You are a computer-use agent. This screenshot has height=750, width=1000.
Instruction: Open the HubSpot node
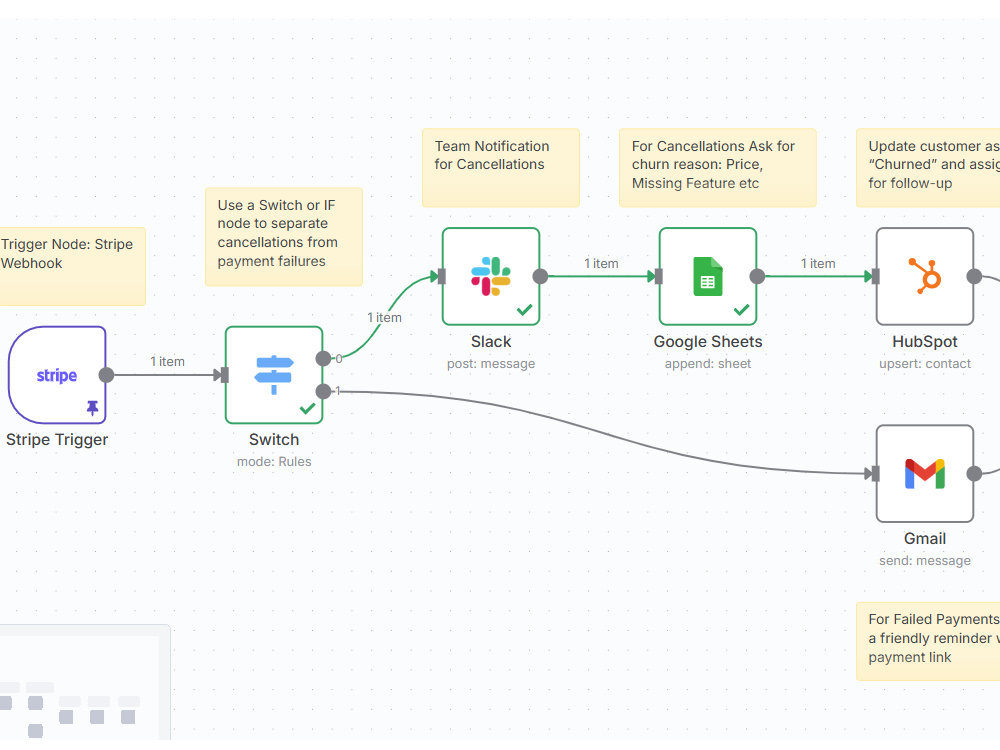click(x=925, y=276)
